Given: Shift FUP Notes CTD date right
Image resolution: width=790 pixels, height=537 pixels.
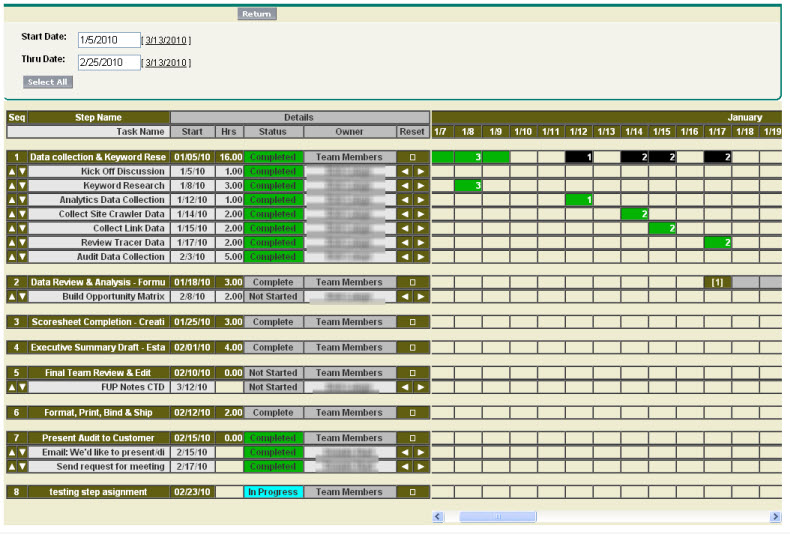Looking at the screenshot, I should coord(421,387).
